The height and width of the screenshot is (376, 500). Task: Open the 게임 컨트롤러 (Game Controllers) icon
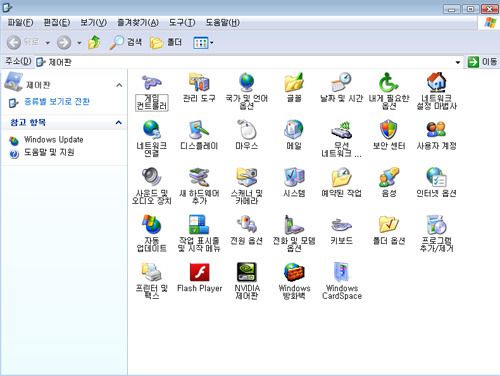click(152, 82)
